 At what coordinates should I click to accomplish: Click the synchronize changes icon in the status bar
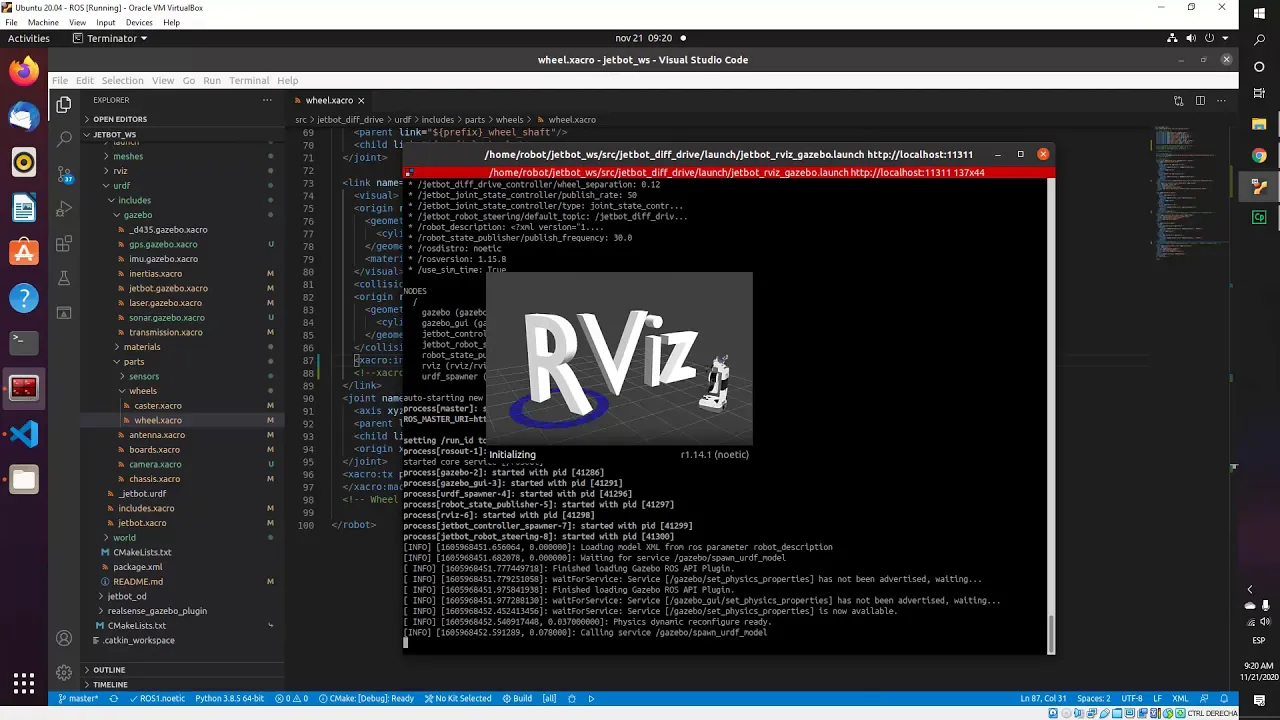pos(113,698)
